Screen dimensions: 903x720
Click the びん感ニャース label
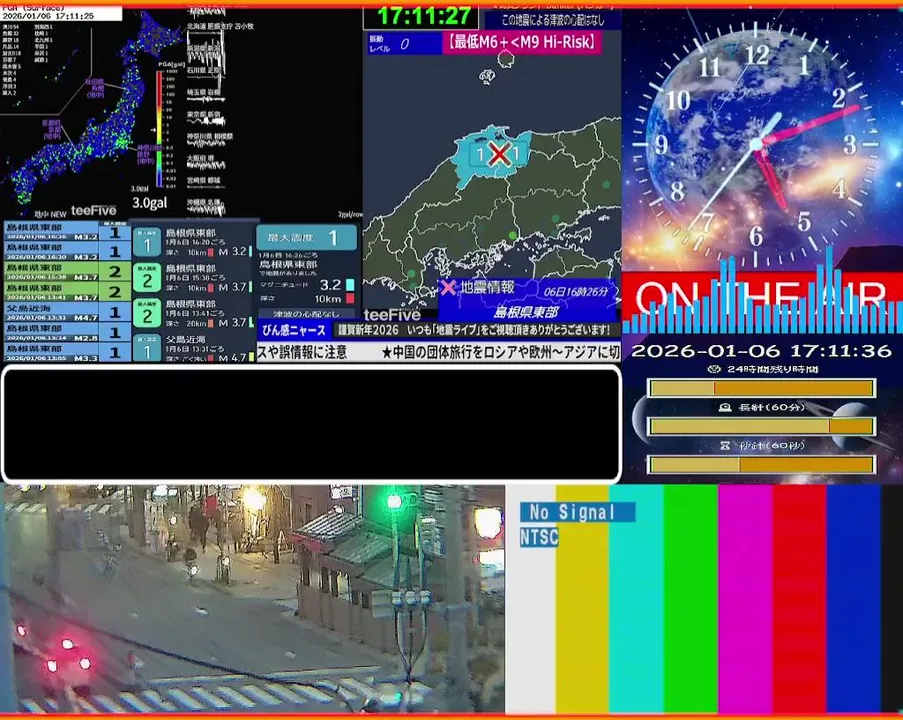pyautogui.click(x=294, y=330)
